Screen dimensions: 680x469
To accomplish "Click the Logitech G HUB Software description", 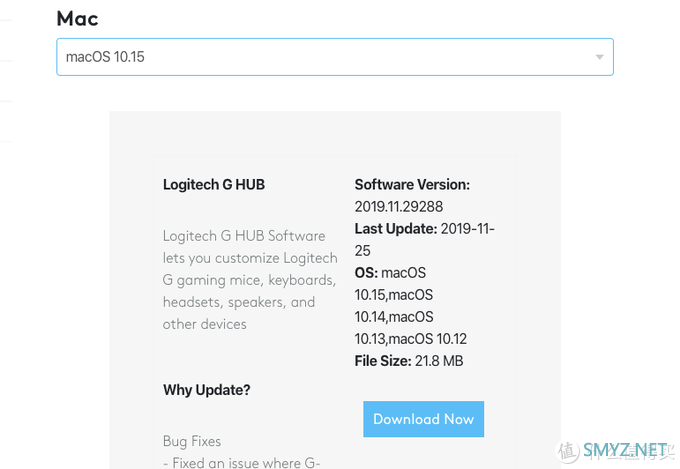I will (250, 280).
